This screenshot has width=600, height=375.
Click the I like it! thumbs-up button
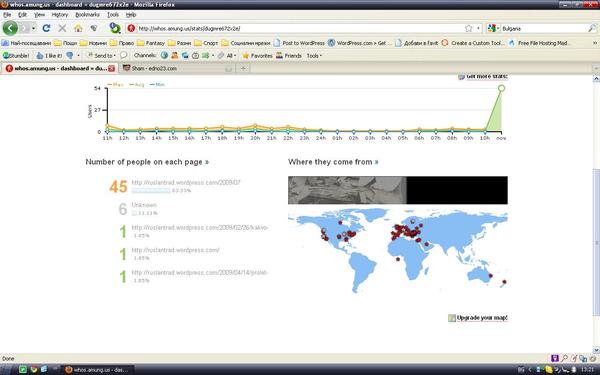(49, 55)
